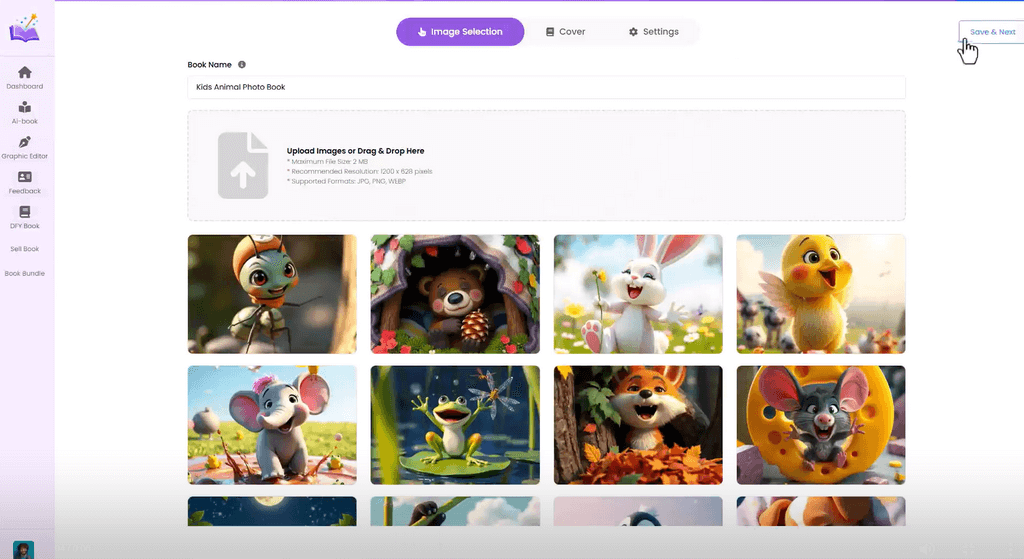This screenshot has height=559, width=1024.
Task: Switch to the Image Selection tab
Action: (460, 31)
